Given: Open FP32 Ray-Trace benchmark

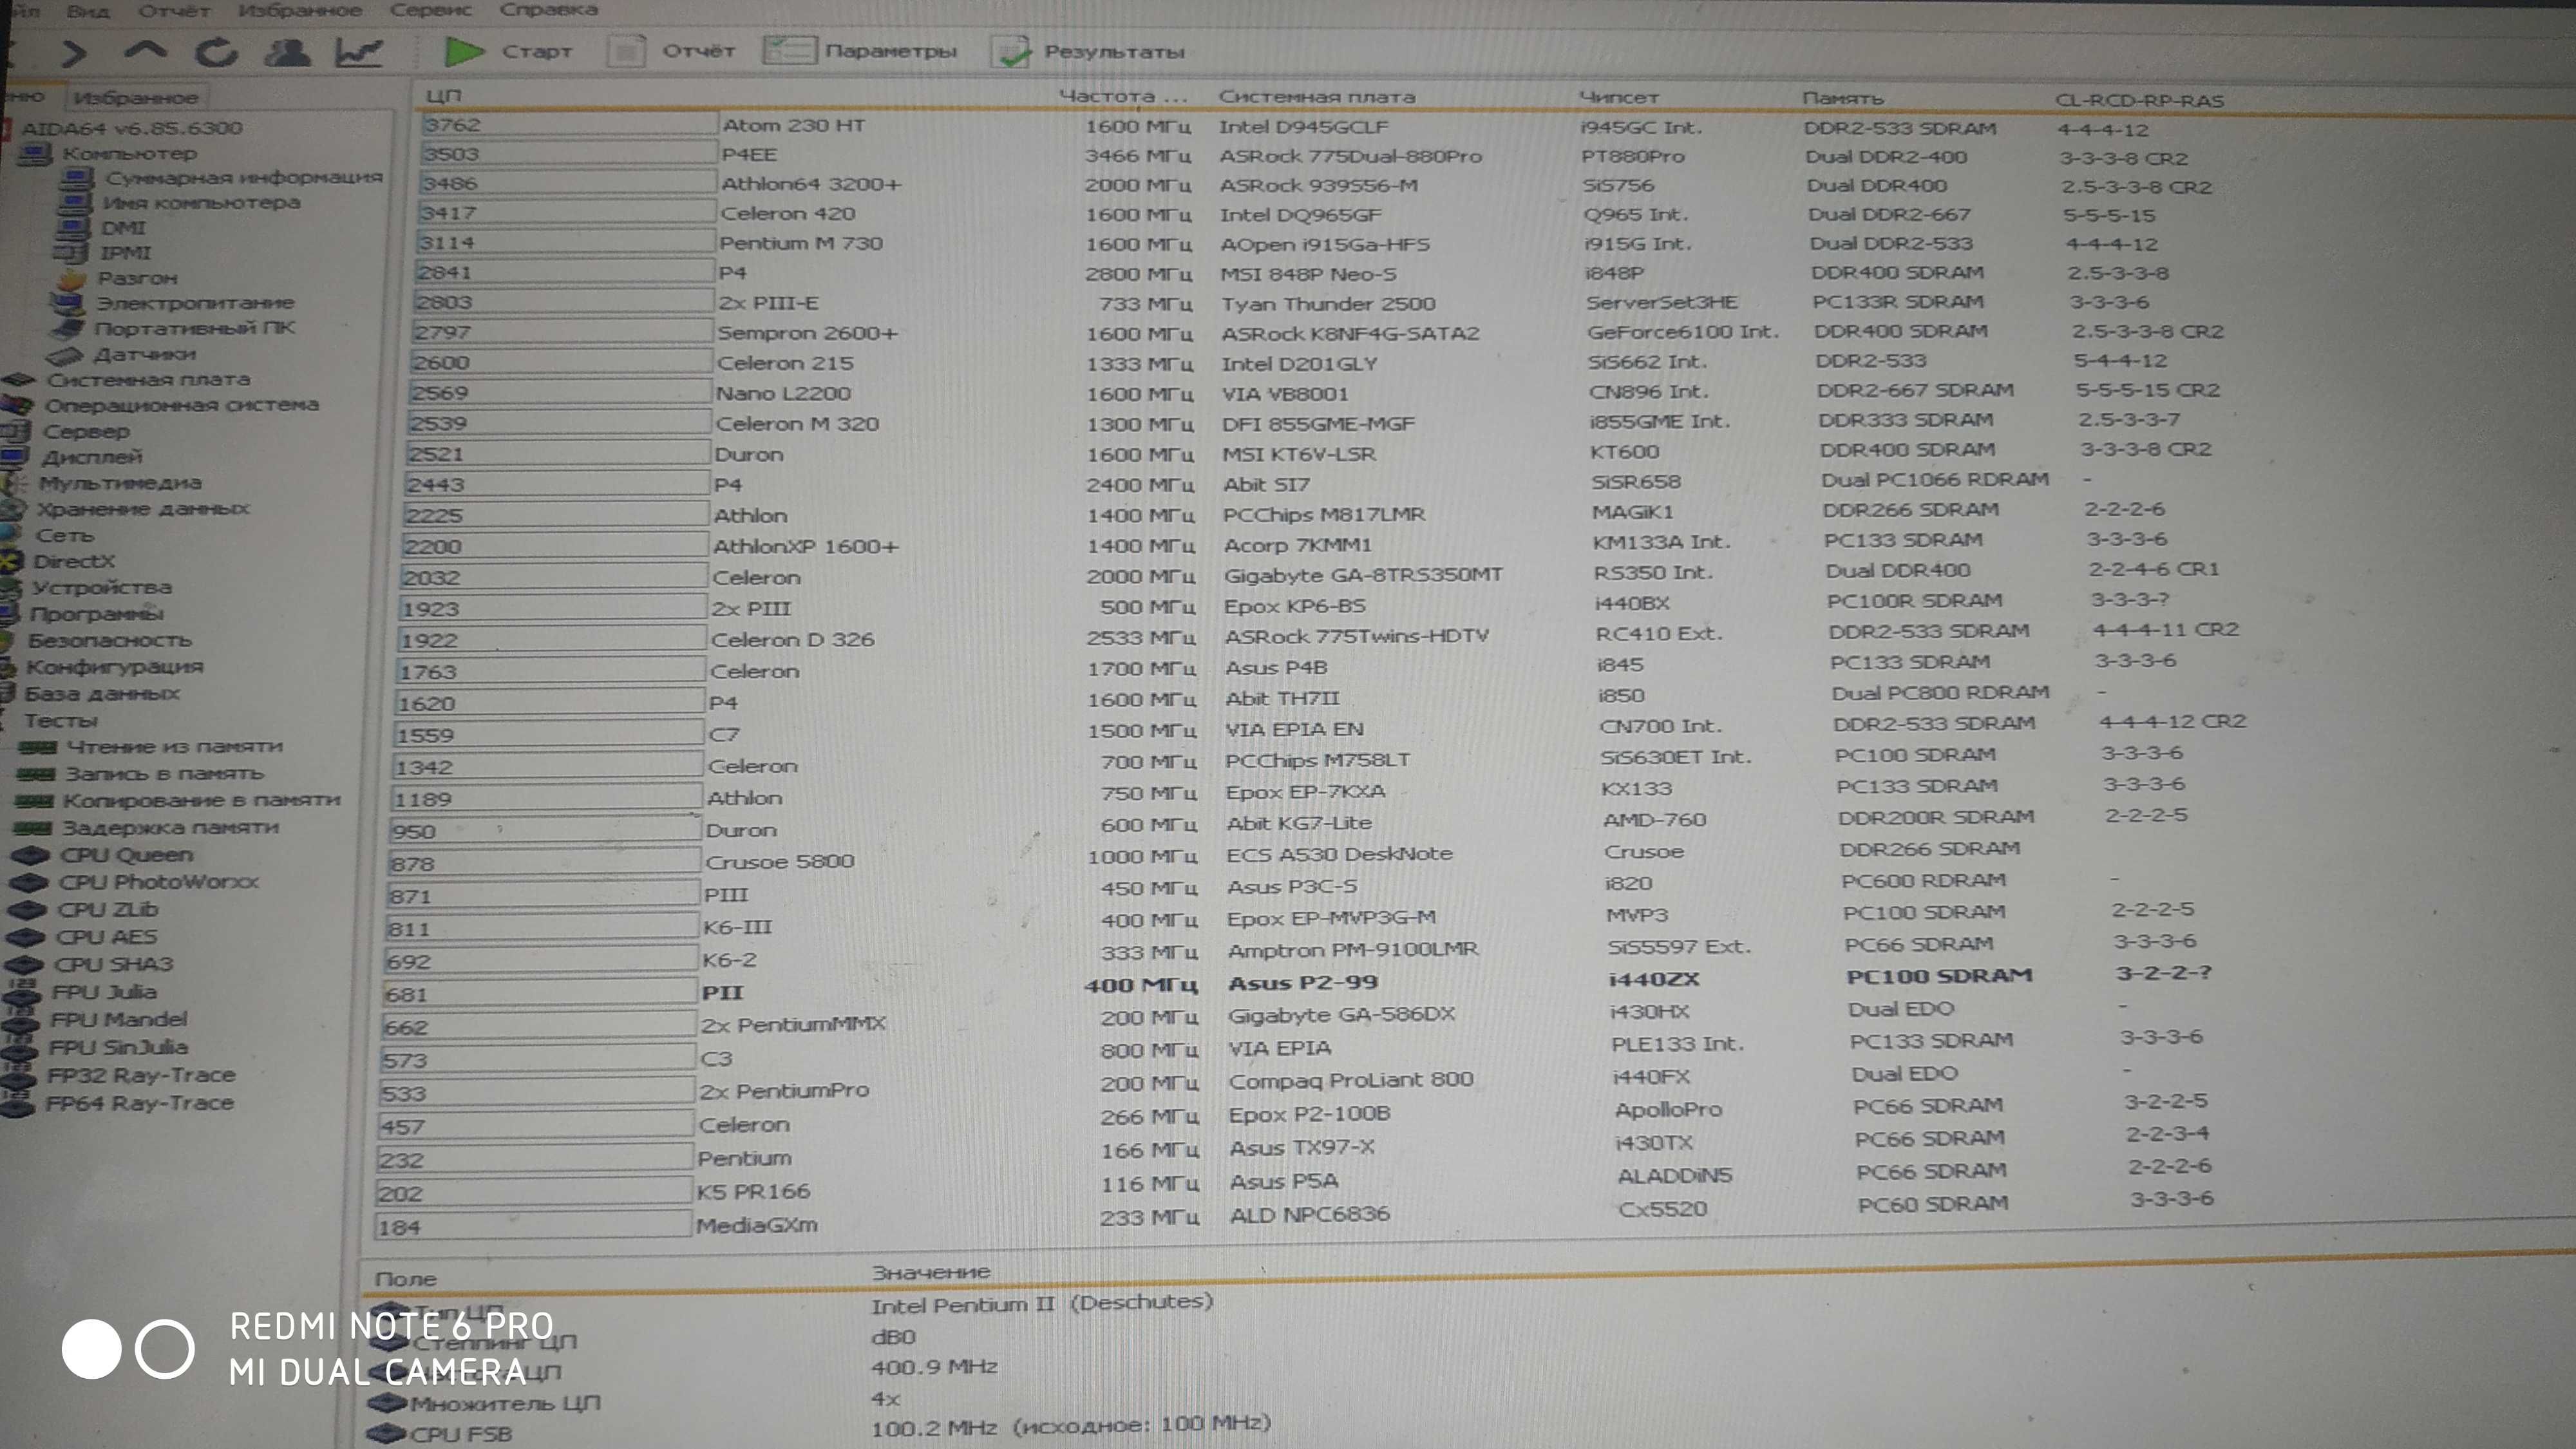Looking at the screenshot, I should pos(141,1075).
